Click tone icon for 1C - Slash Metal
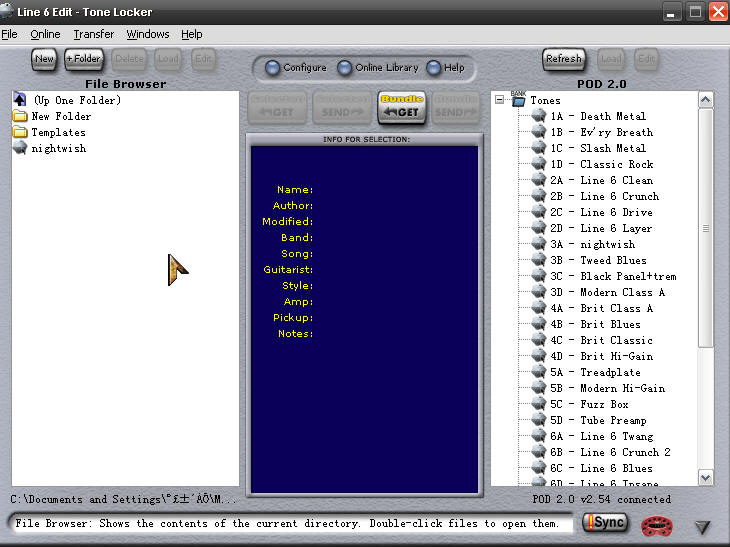The image size is (730, 547). [539, 148]
